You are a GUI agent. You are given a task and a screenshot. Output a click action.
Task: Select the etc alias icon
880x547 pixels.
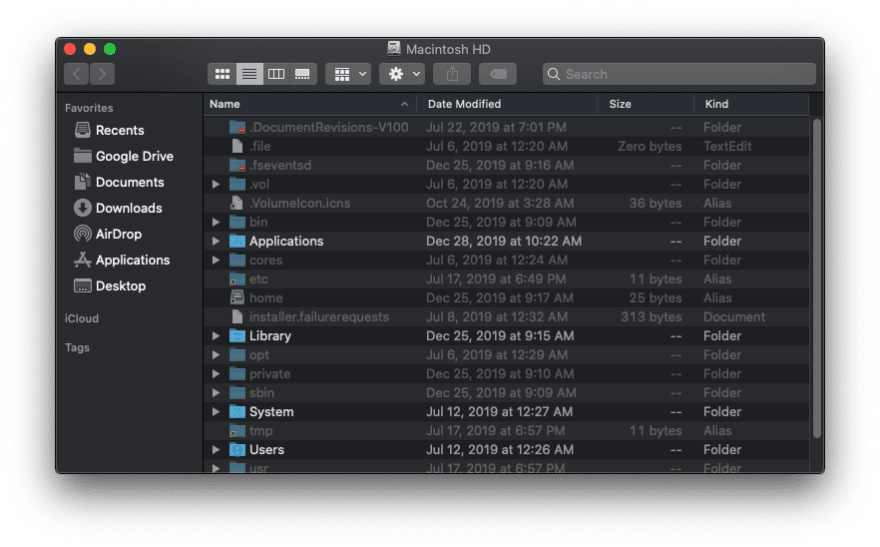click(237, 279)
